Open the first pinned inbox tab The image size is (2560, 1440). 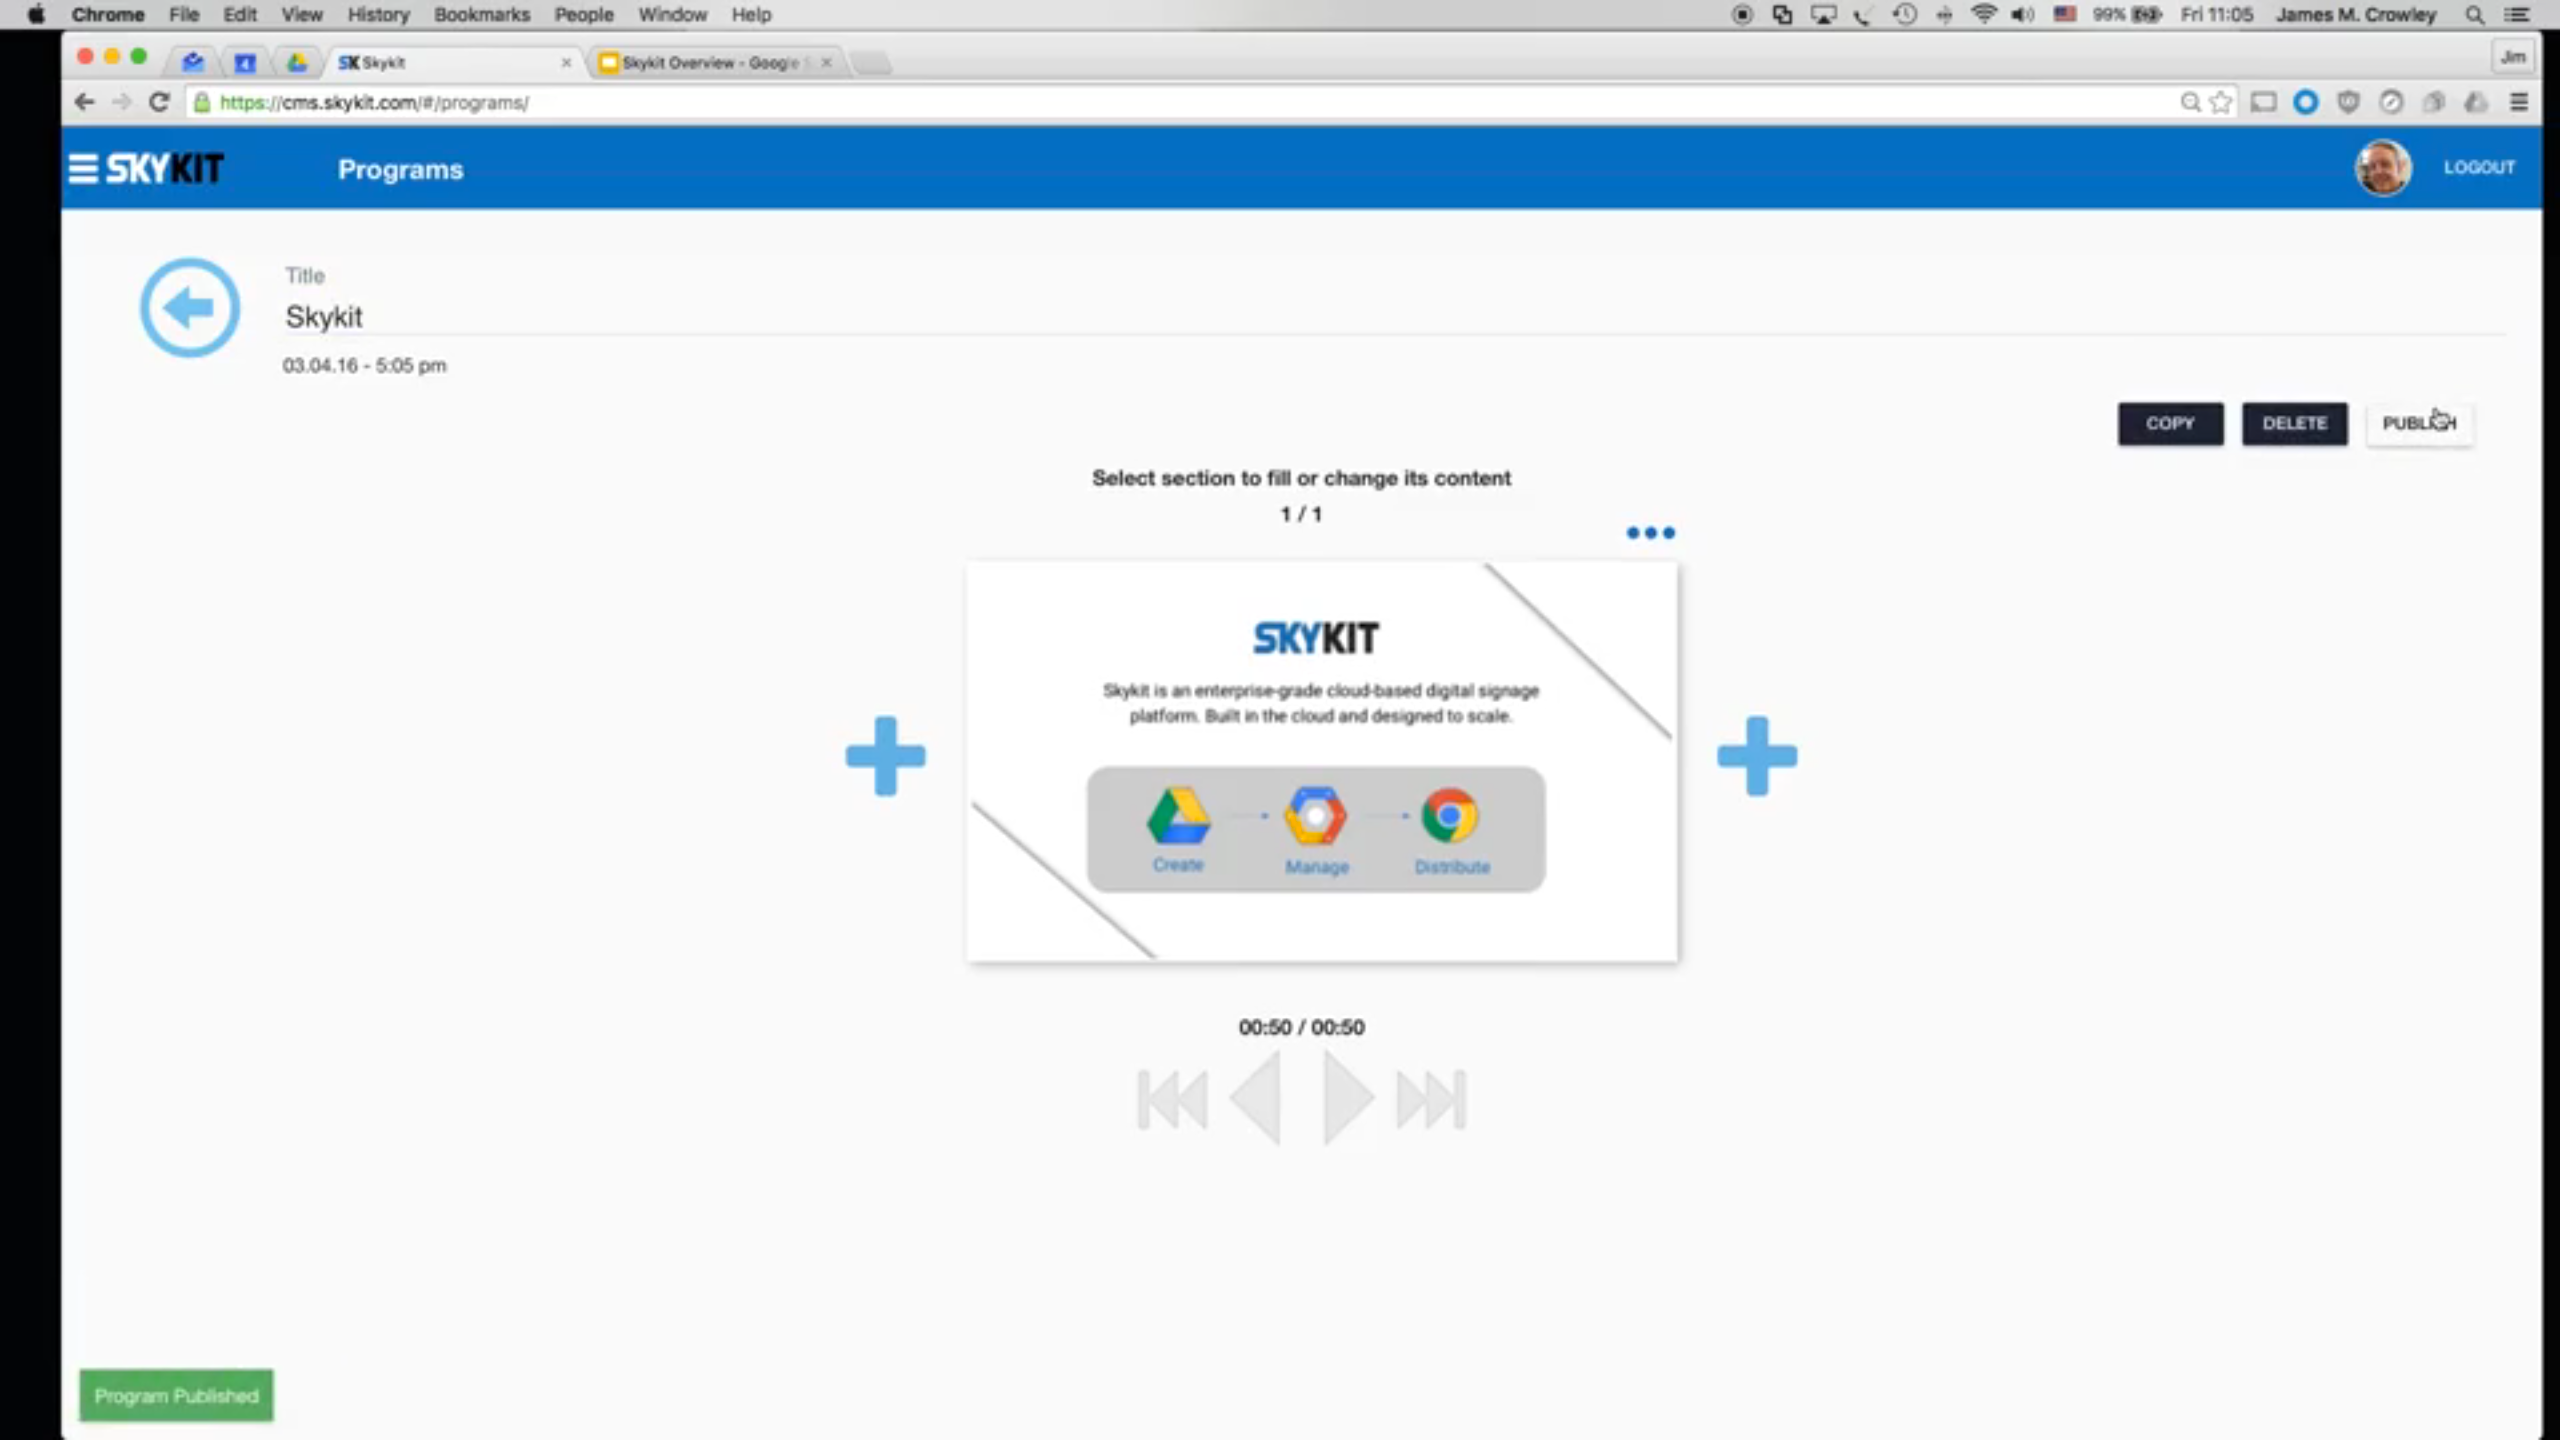[193, 62]
